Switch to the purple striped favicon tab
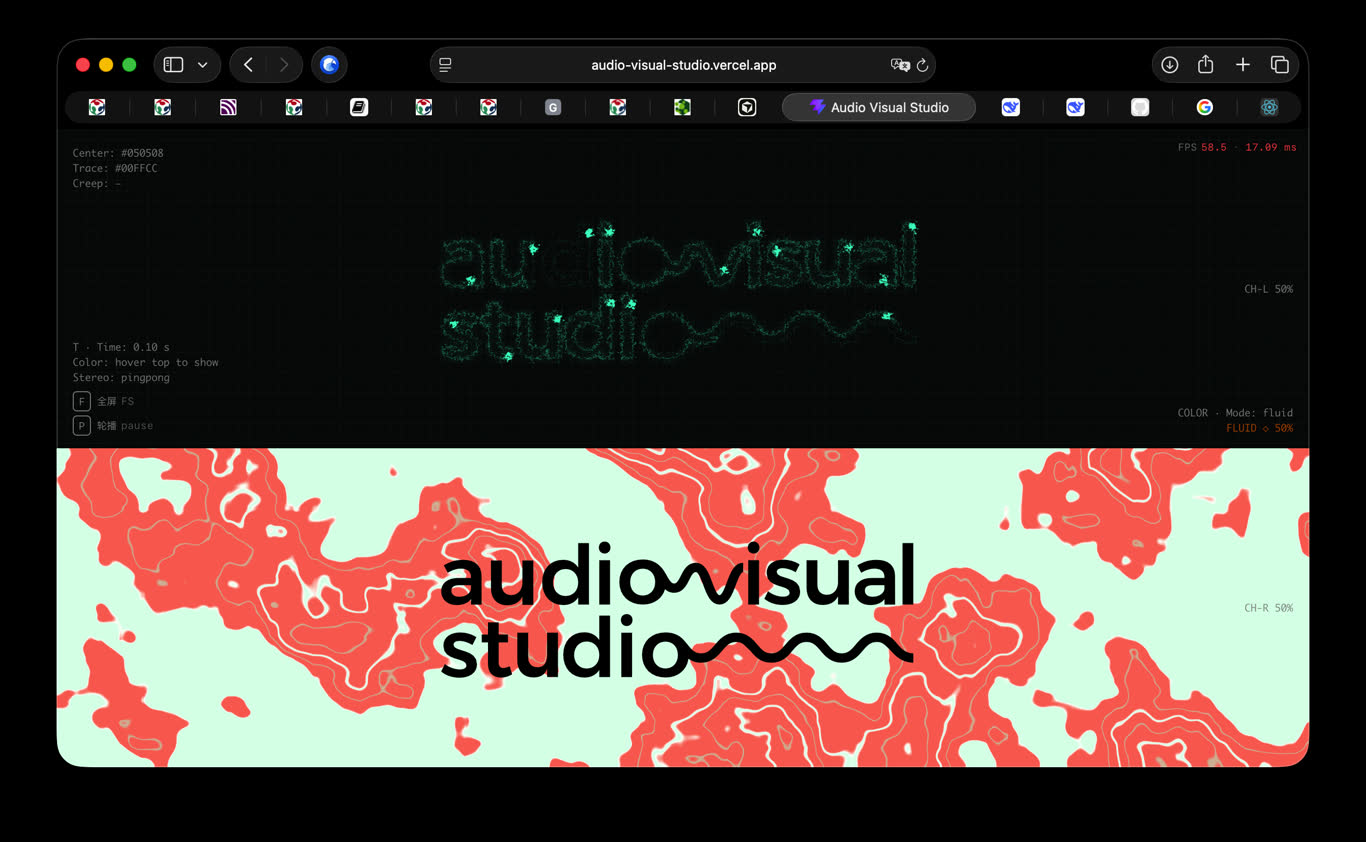1366x842 pixels. pyautogui.click(x=228, y=107)
